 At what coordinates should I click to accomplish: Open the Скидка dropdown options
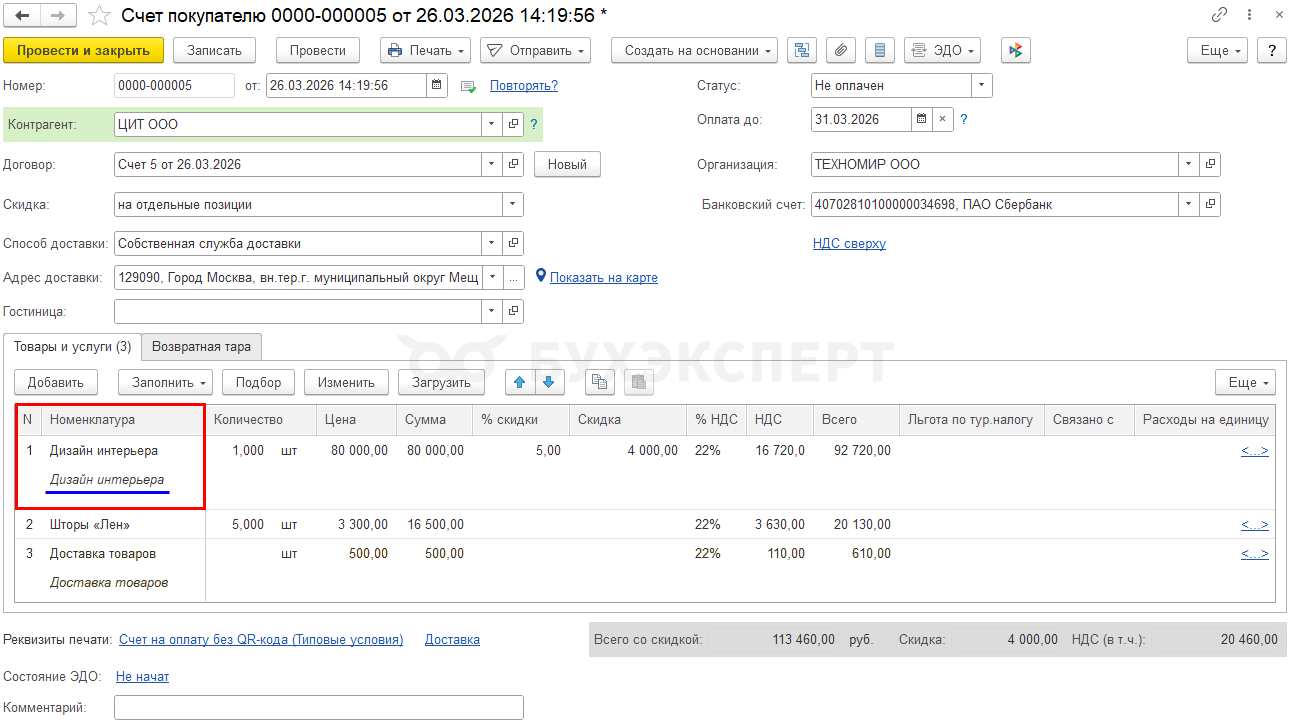coord(513,205)
